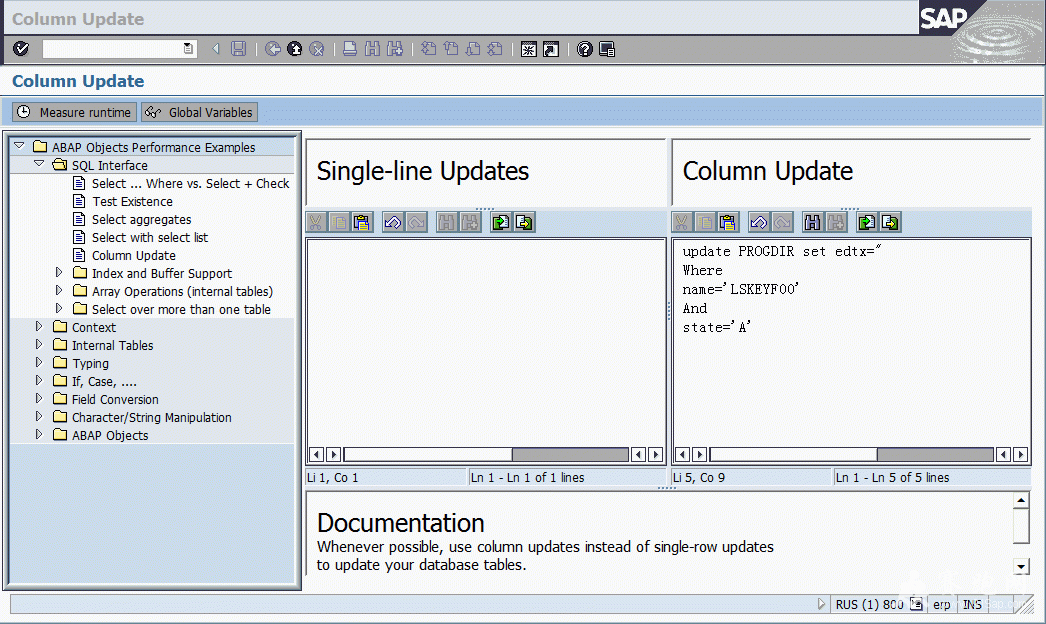1046x624 pixels.
Task: Open the command field history dropdown
Action: pyautogui.click(x=188, y=49)
